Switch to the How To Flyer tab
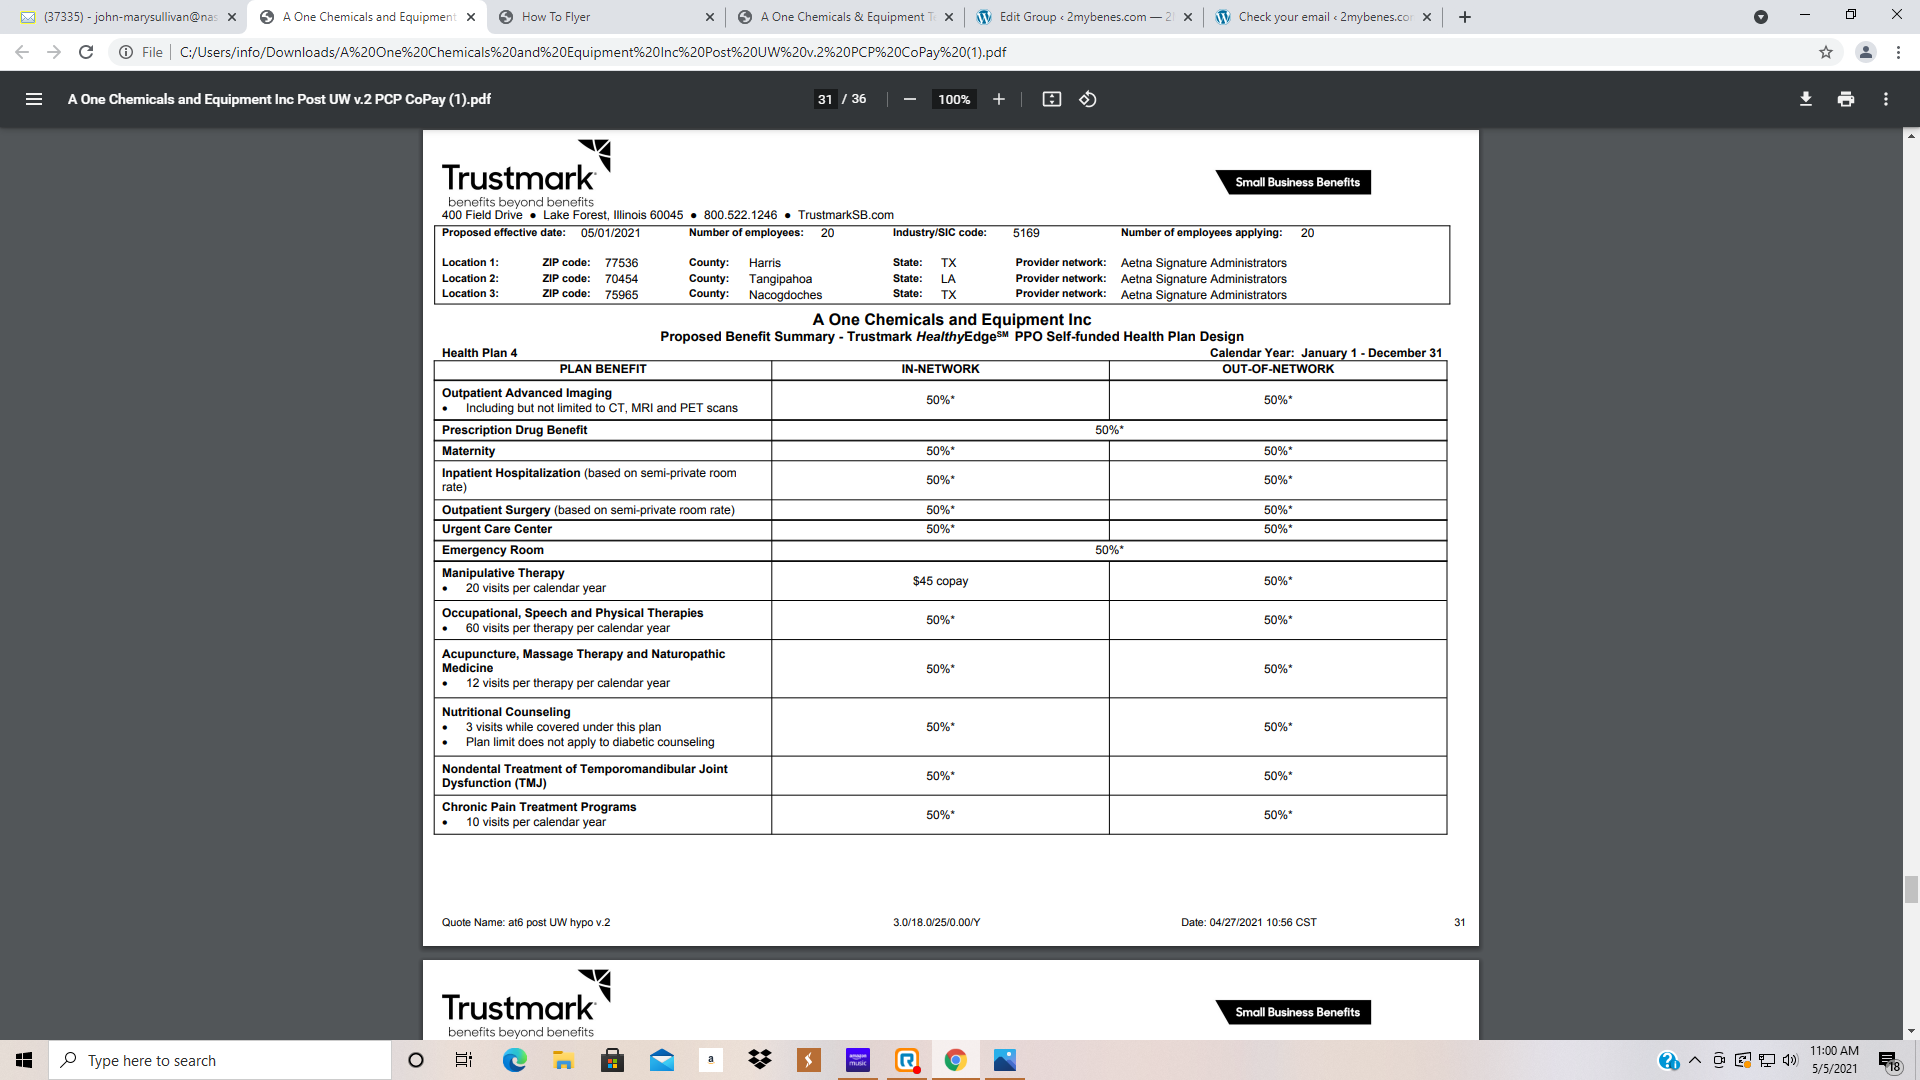This screenshot has height=1080, width=1920. tap(605, 17)
